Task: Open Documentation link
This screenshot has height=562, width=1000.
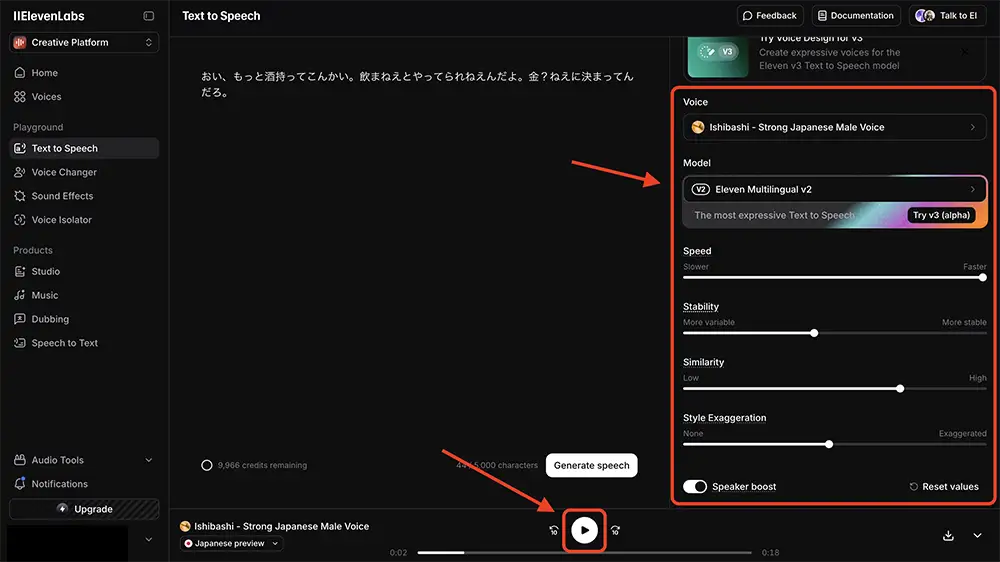Action: pyautogui.click(x=856, y=15)
